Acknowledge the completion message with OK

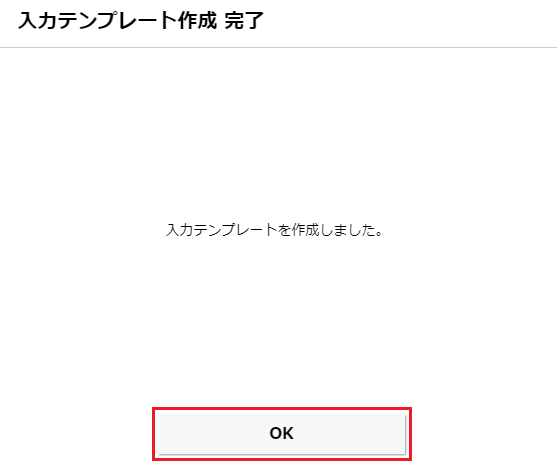(x=281, y=433)
